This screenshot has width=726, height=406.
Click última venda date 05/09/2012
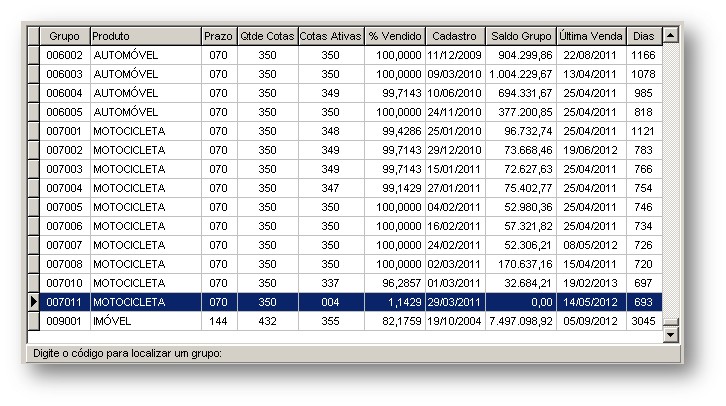click(591, 321)
